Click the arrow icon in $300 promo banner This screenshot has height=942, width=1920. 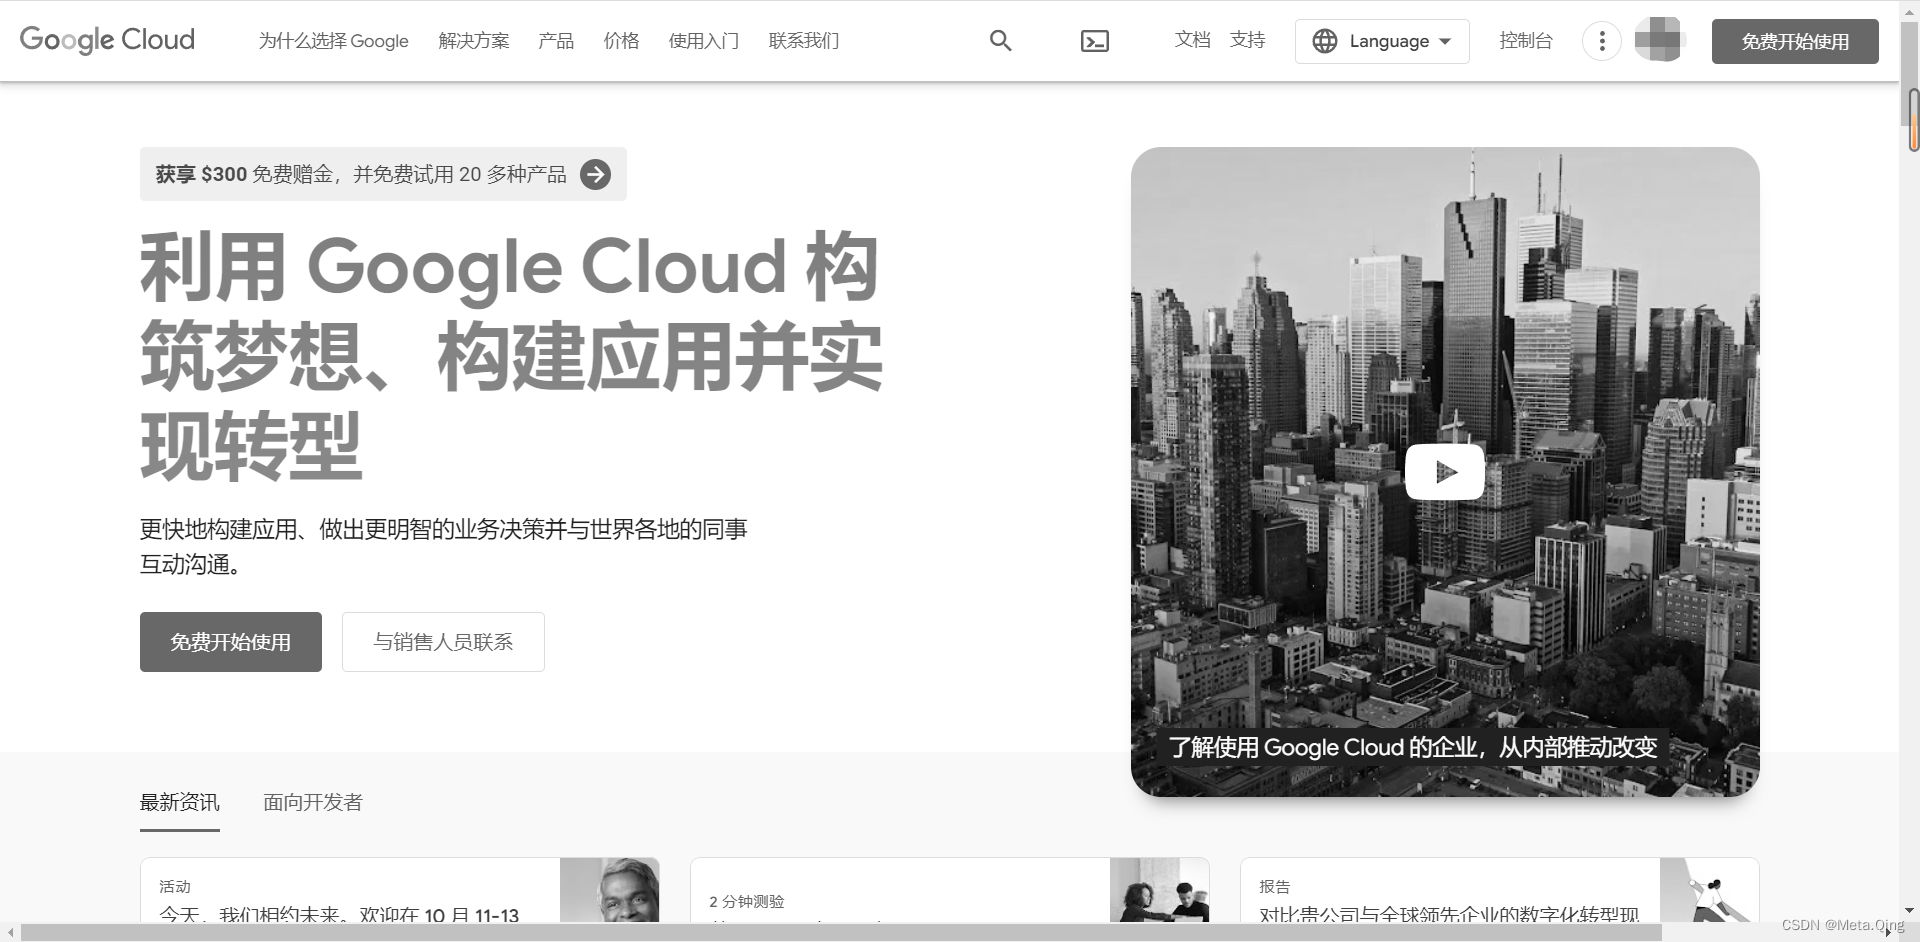pyautogui.click(x=596, y=174)
